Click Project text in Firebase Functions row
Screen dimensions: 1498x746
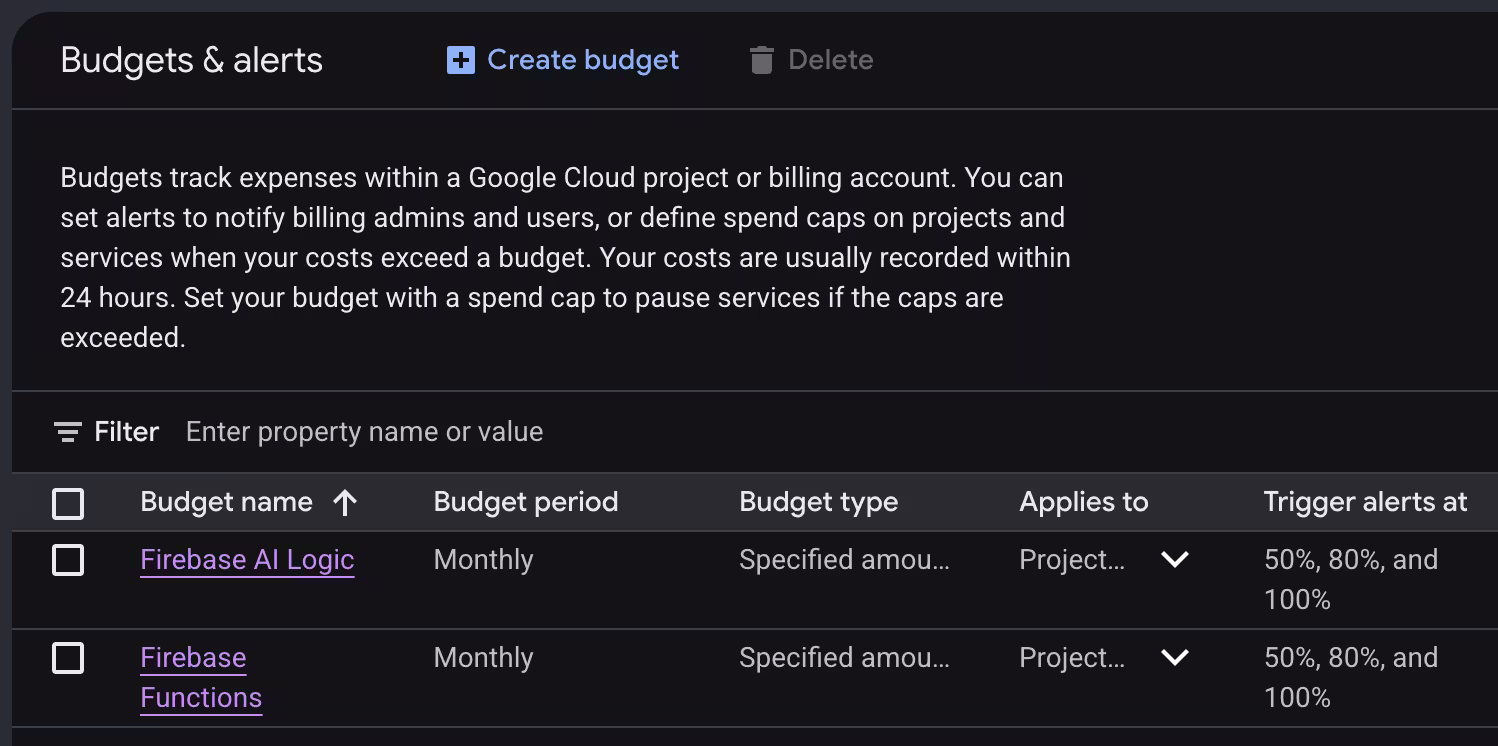point(1072,658)
